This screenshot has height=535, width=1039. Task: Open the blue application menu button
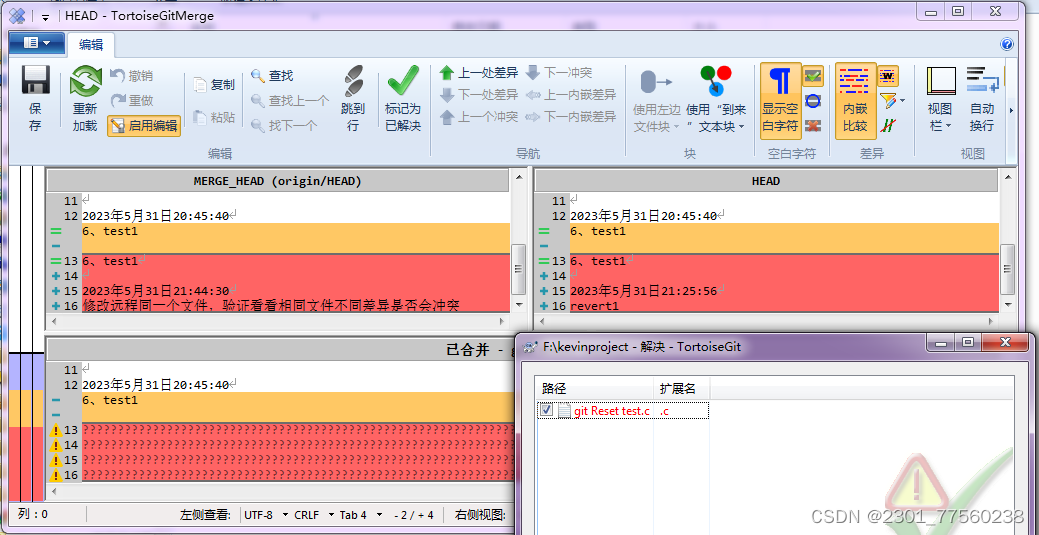pos(37,43)
